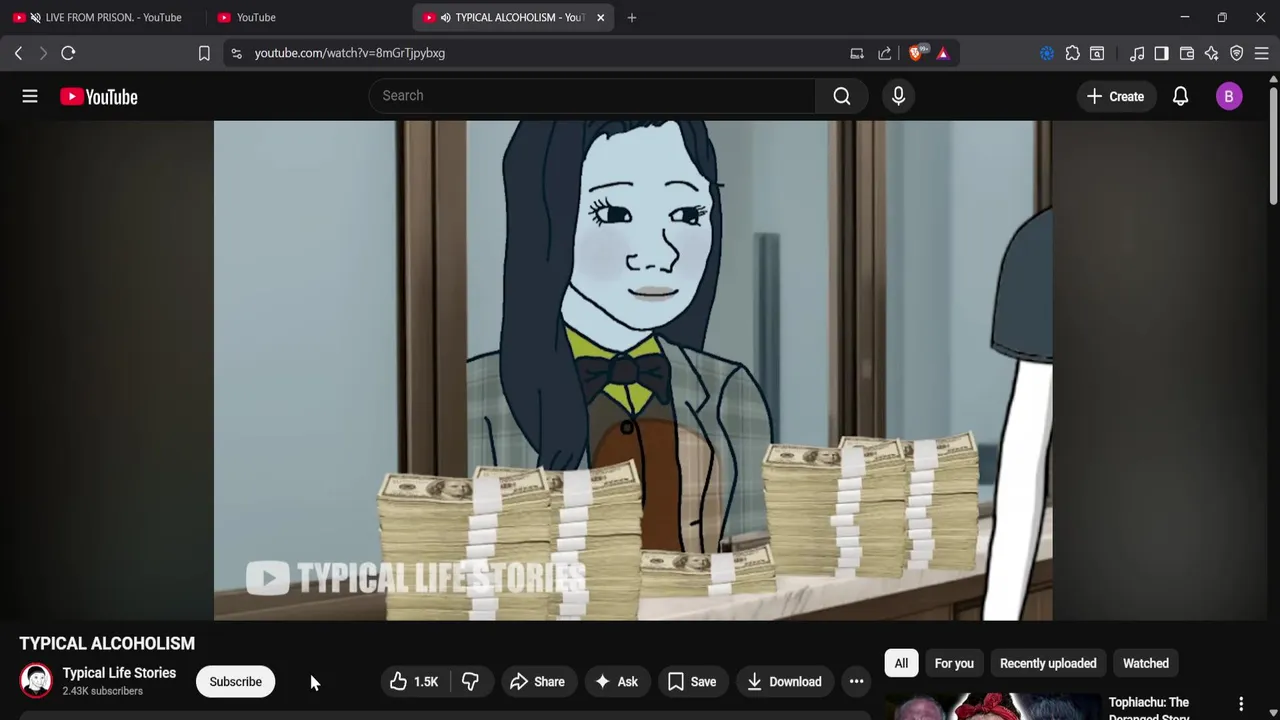The width and height of the screenshot is (1280, 720).
Task: Open the browser main menu
Action: pos(1262,53)
